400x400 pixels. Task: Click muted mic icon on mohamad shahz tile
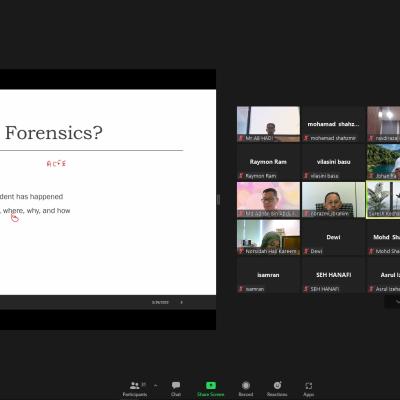(306, 138)
